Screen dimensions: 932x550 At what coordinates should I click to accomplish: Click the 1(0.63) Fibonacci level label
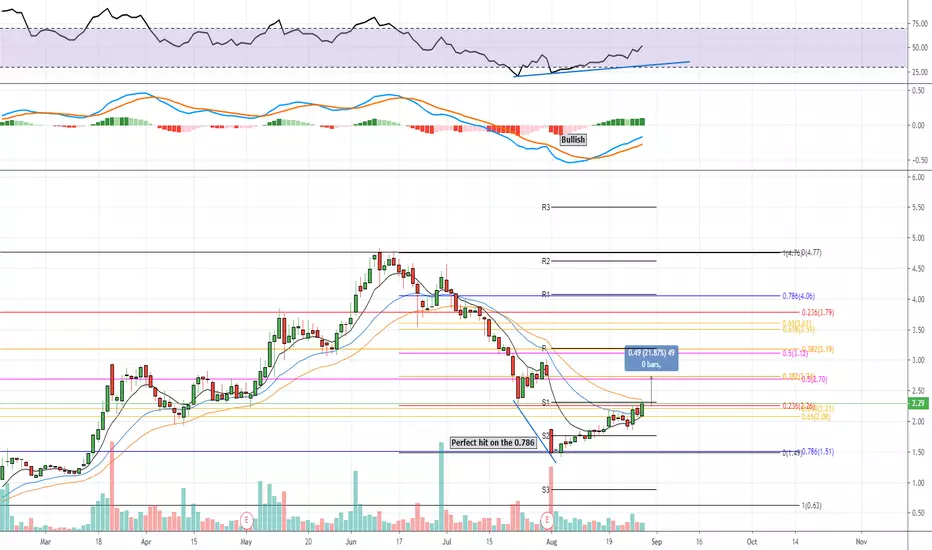(811, 505)
